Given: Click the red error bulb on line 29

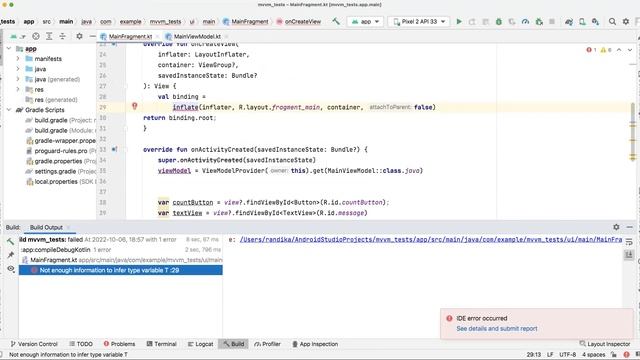Looking at the screenshot, I should tap(135, 106).
